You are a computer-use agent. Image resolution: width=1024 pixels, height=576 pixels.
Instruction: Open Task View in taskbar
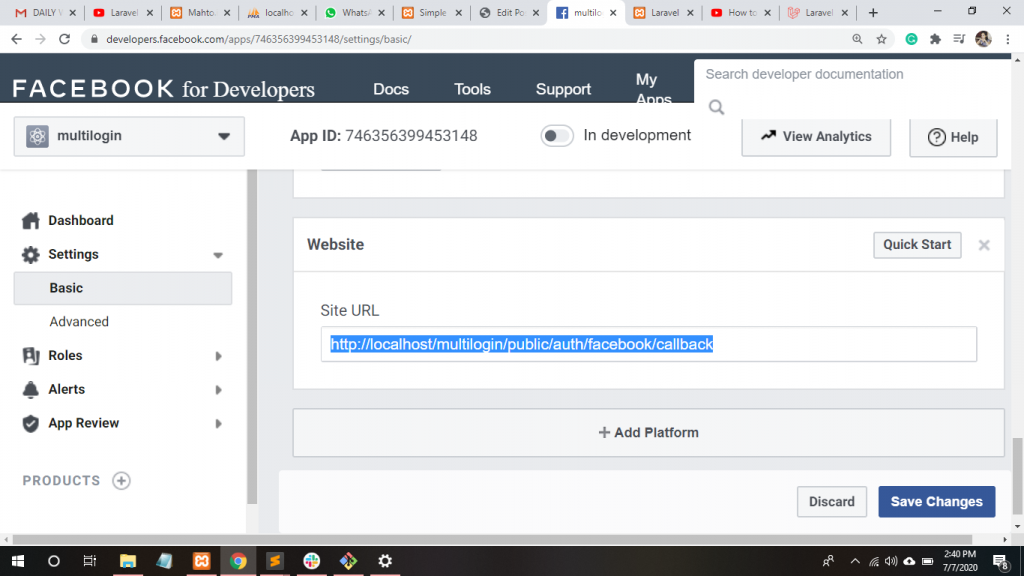[x=89, y=561]
